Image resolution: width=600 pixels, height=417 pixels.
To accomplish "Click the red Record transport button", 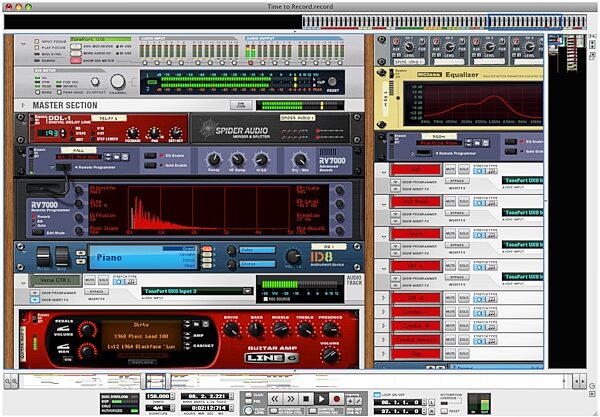I will pyautogui.click(x=337, y=399).
